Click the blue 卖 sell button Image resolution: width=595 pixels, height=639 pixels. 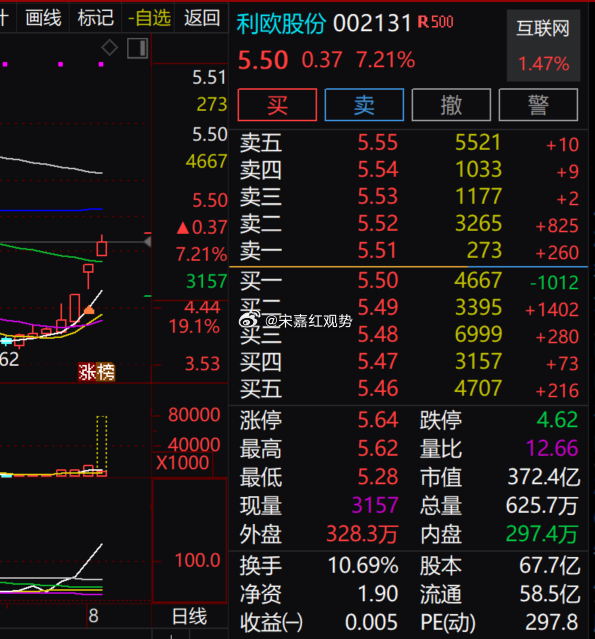coord(364,105)
